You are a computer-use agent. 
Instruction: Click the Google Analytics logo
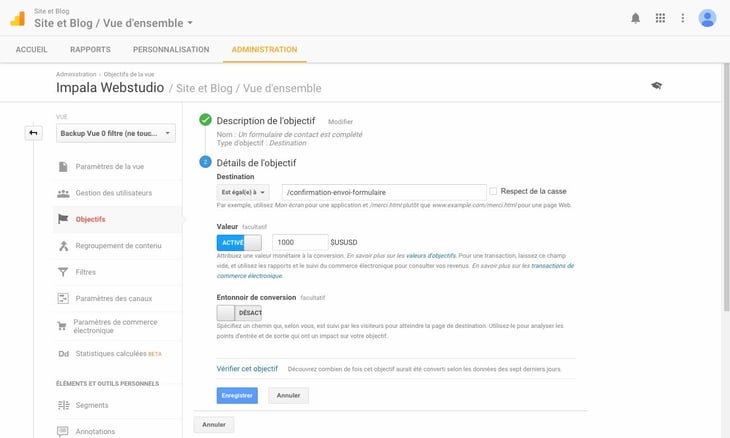(18, 19)
